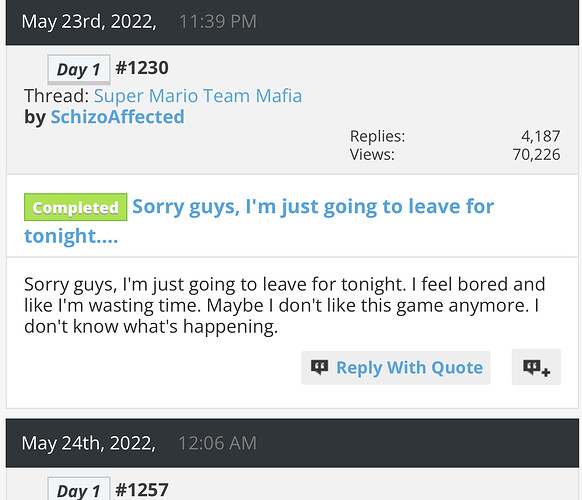Click post number #1230
This screenshot has height=500, width=582.
[x=142, y=68]
